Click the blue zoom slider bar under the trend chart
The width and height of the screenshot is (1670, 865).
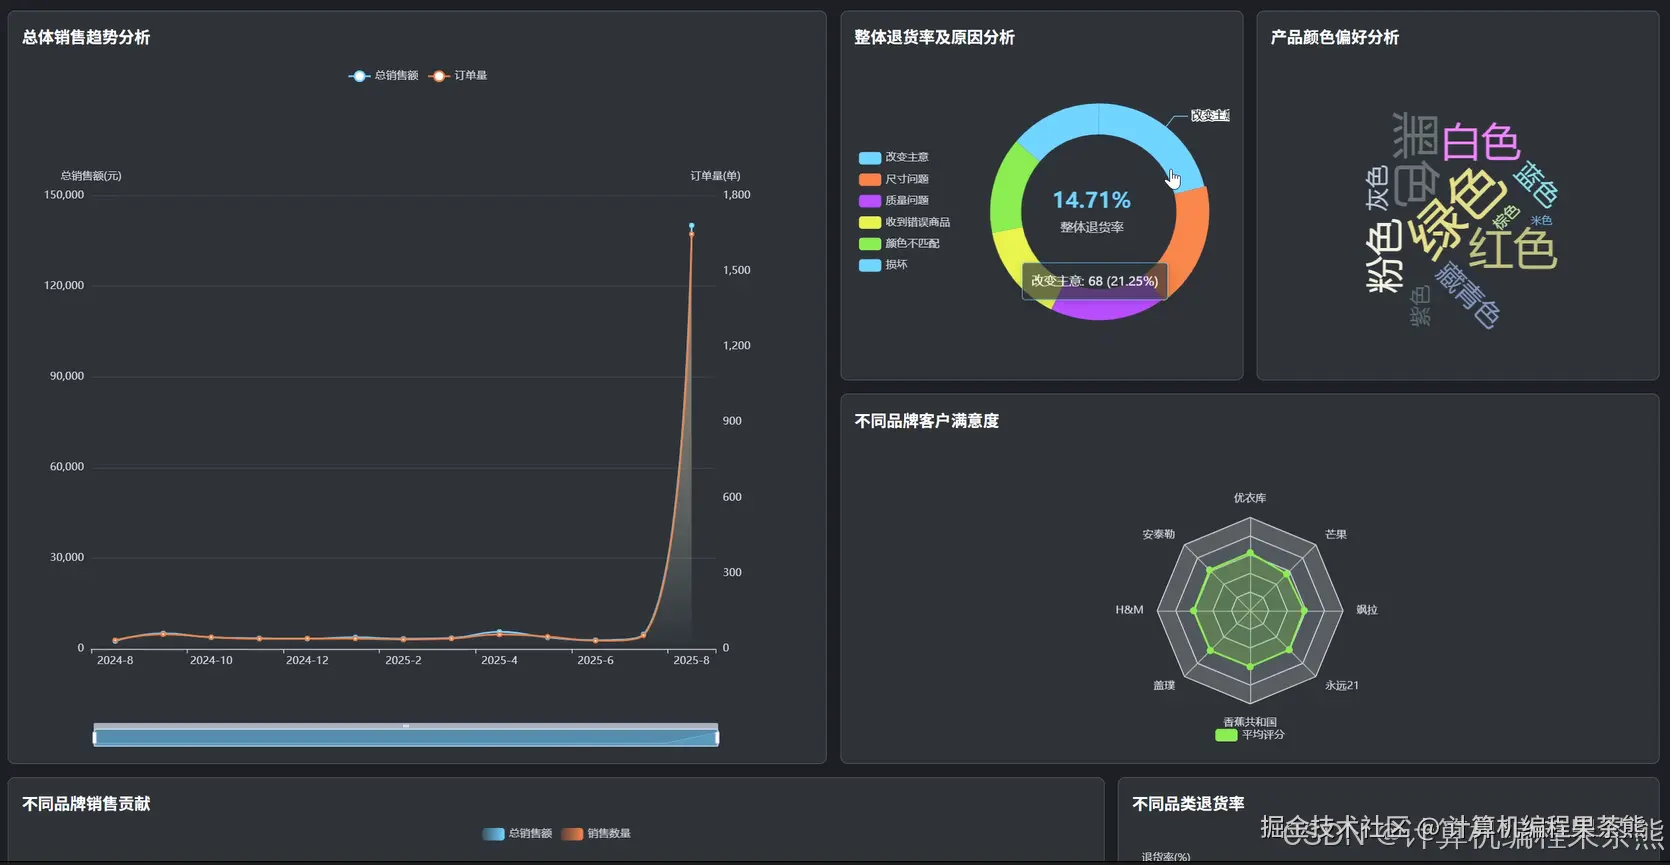tap(406, 738)
